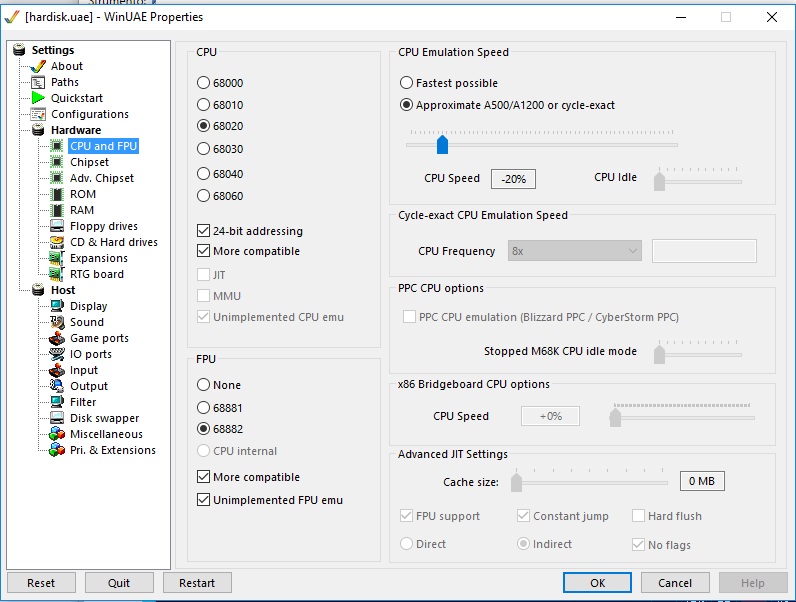Click the empty CPU Frequency text field

[704, 251]
